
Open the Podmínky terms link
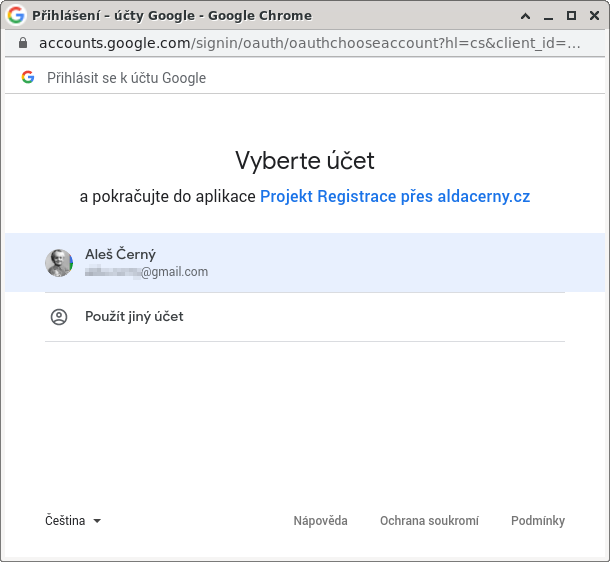pyautogui.click(x=538, y=520)
